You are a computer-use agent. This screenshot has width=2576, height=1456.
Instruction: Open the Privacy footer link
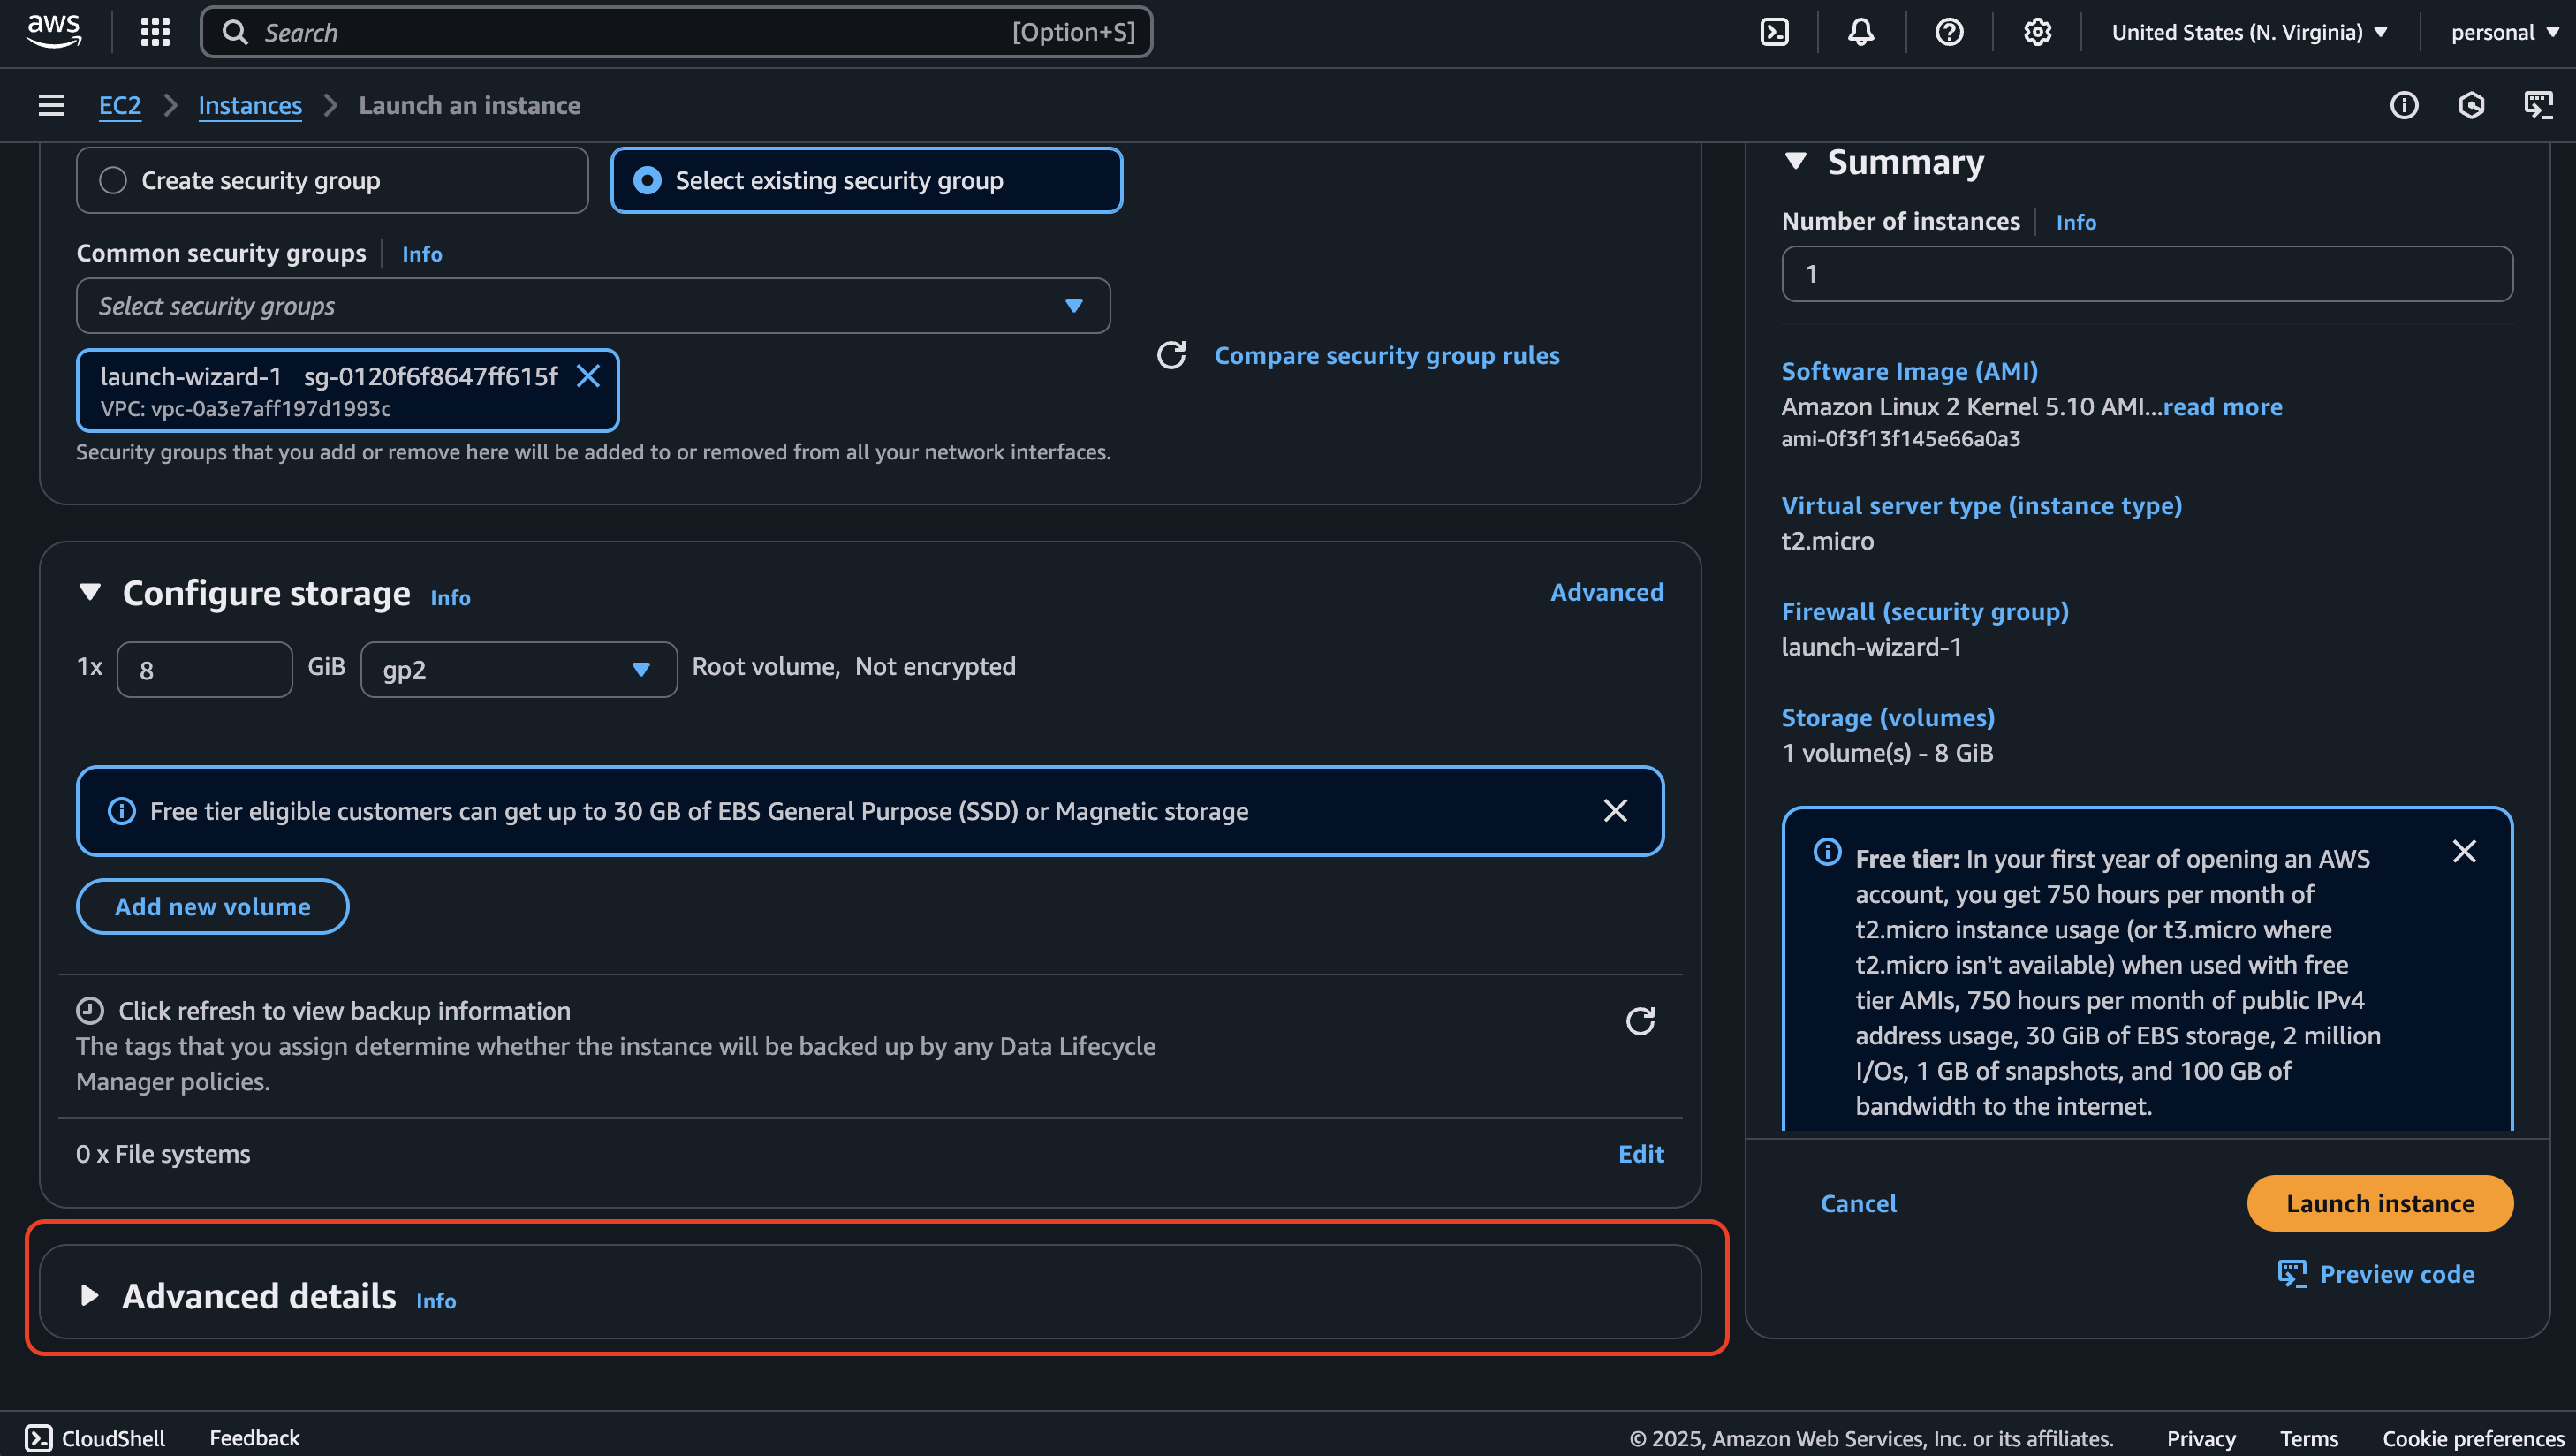[2201, 1438]
